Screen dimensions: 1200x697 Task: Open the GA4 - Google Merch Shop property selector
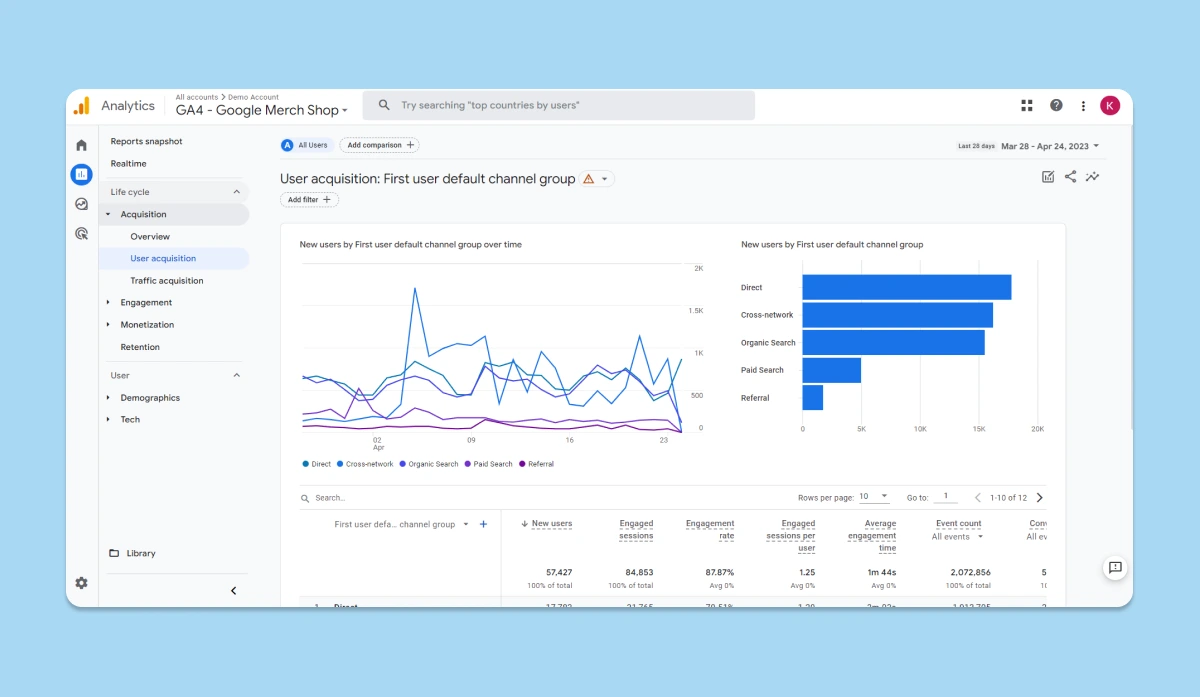(262, 111)
